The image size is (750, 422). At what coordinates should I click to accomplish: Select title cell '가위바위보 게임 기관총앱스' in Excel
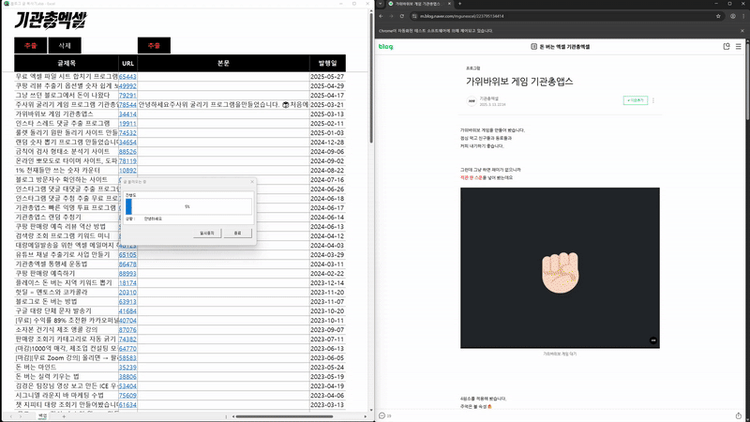[x=66, y=114]
